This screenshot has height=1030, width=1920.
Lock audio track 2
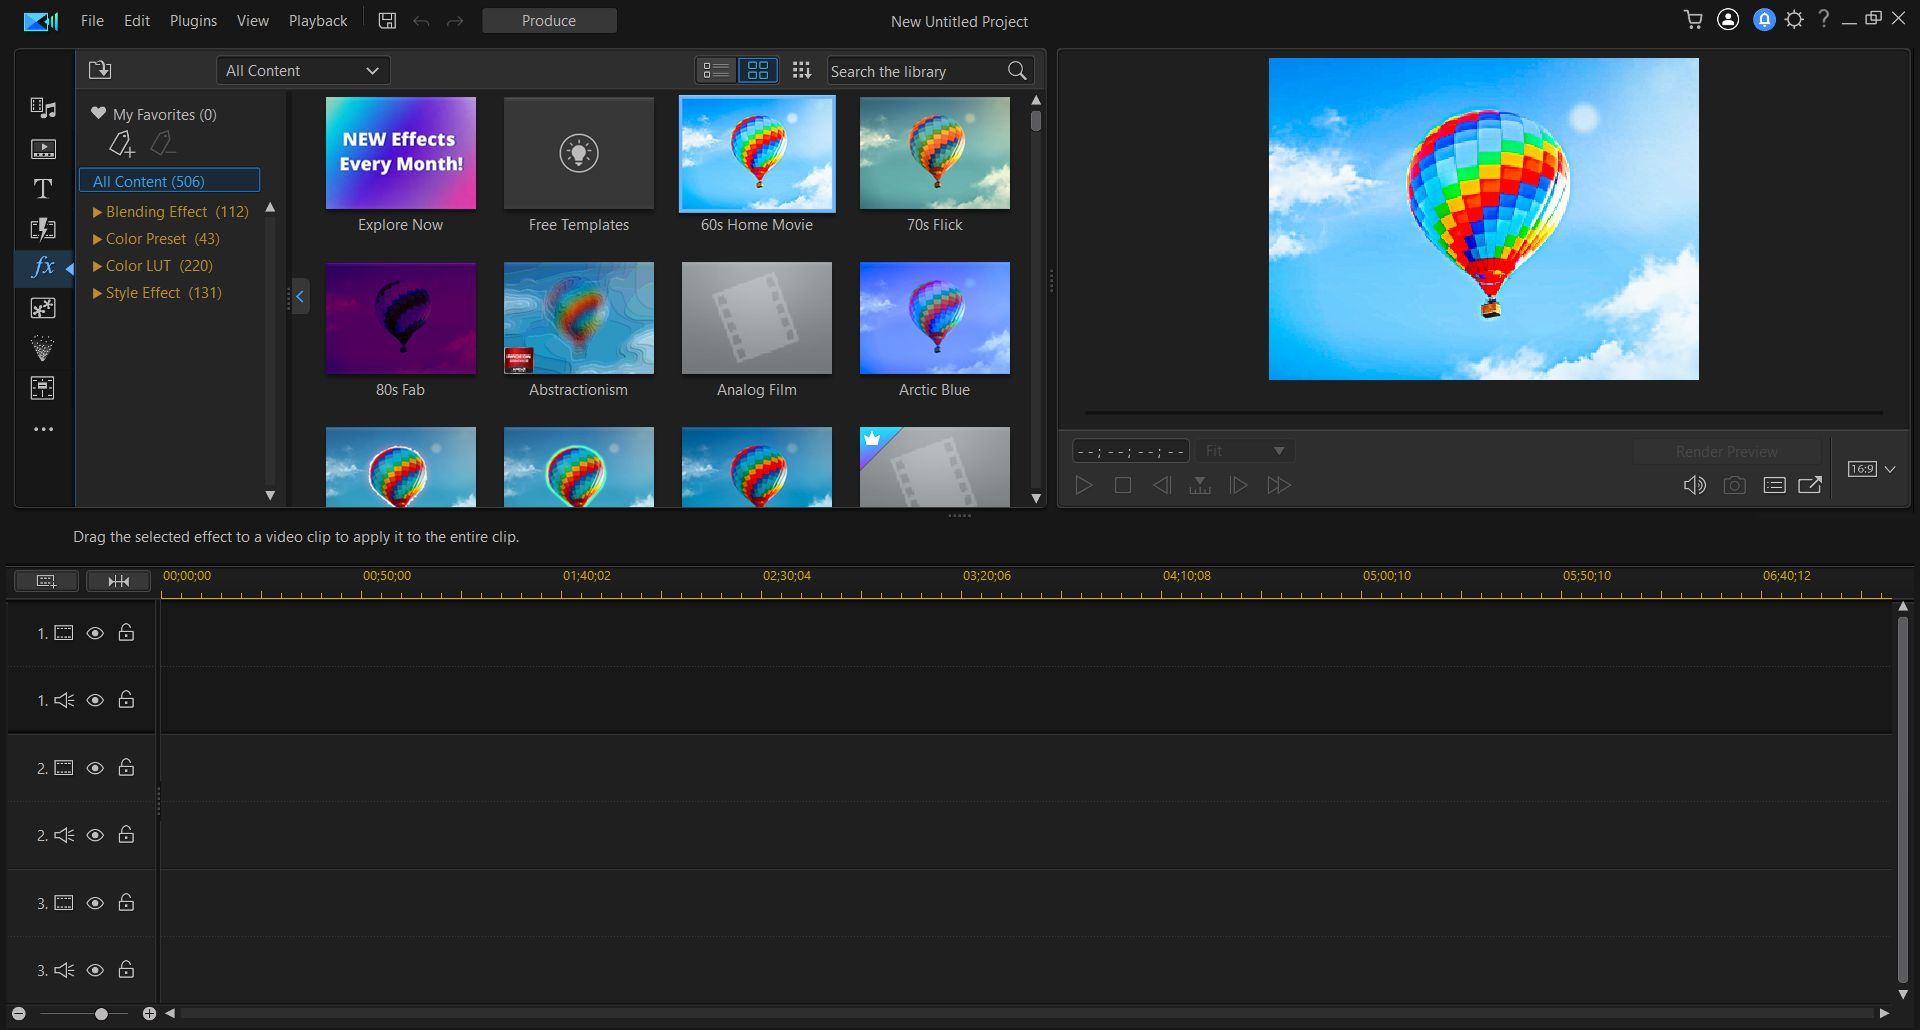(126, 835)
